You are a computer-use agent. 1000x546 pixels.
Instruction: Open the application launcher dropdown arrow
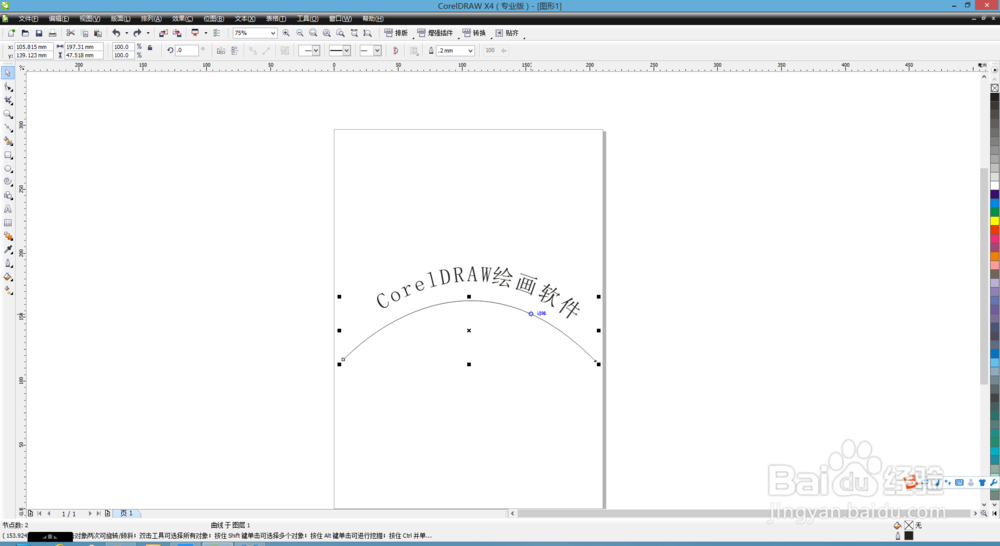pos(205,33)
